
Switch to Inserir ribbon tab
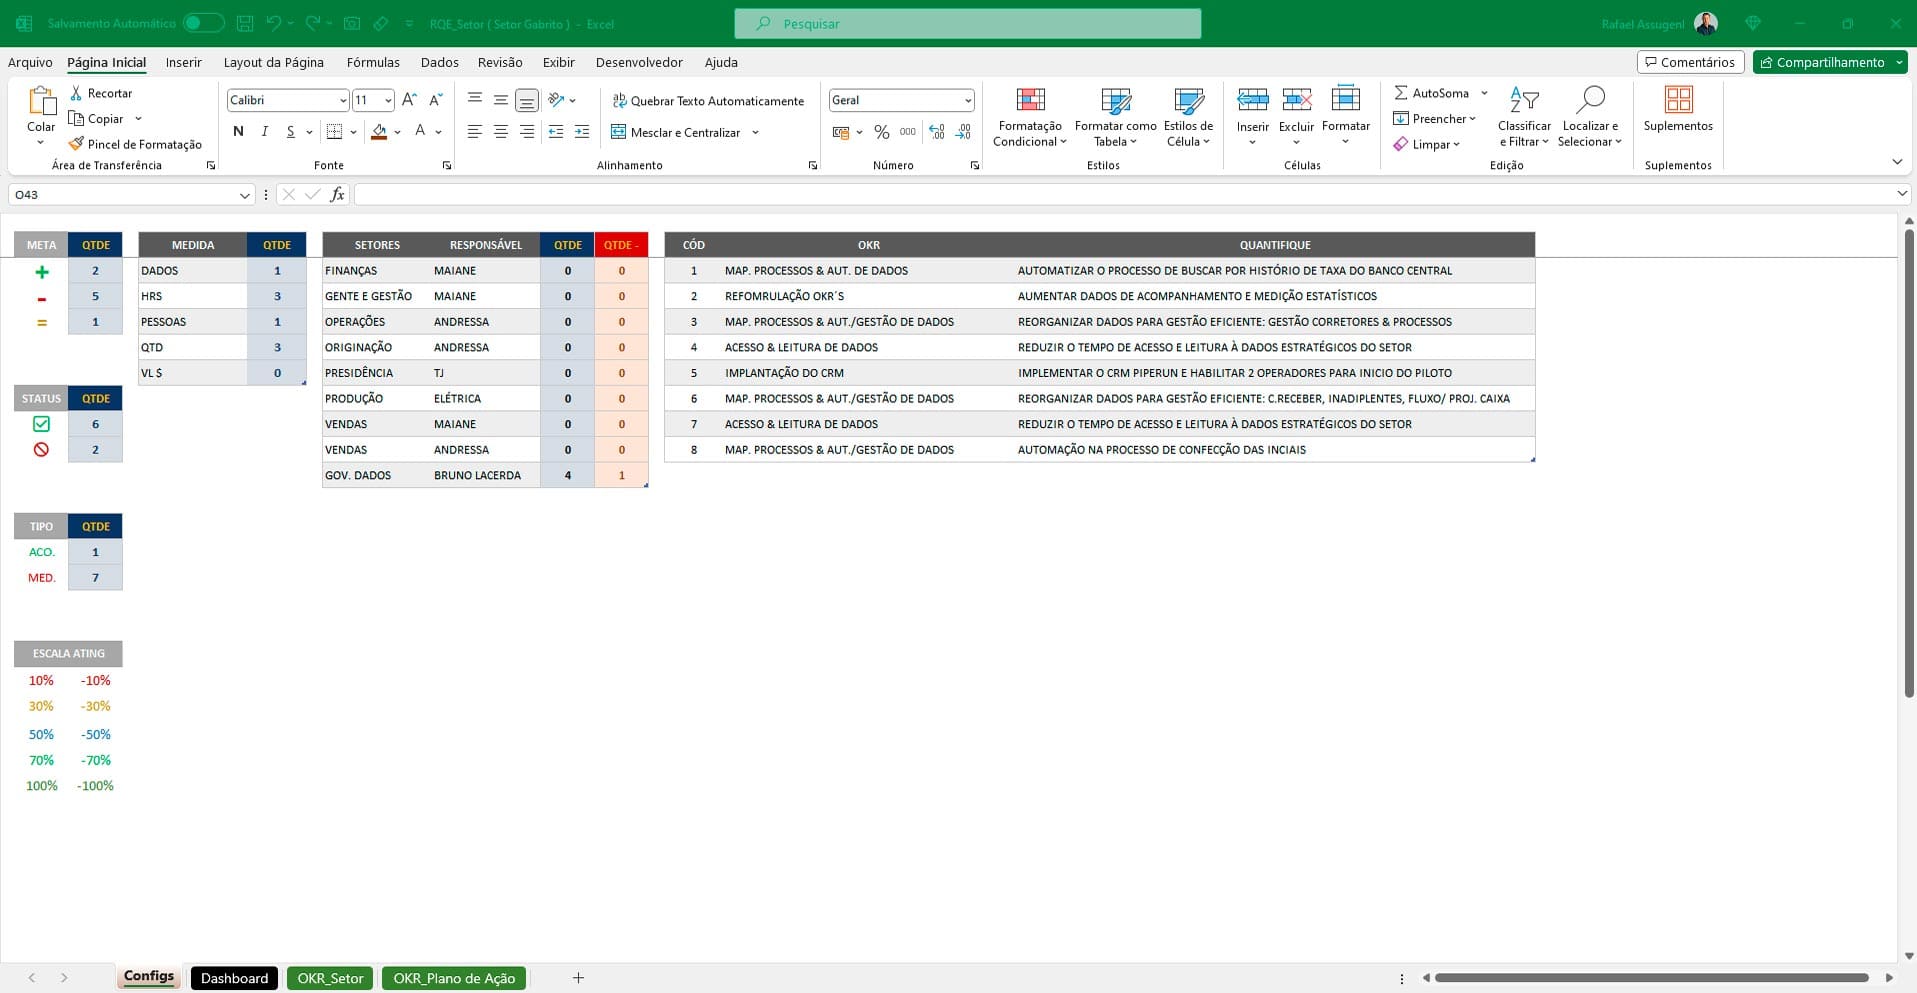click(x=183, y=62)
